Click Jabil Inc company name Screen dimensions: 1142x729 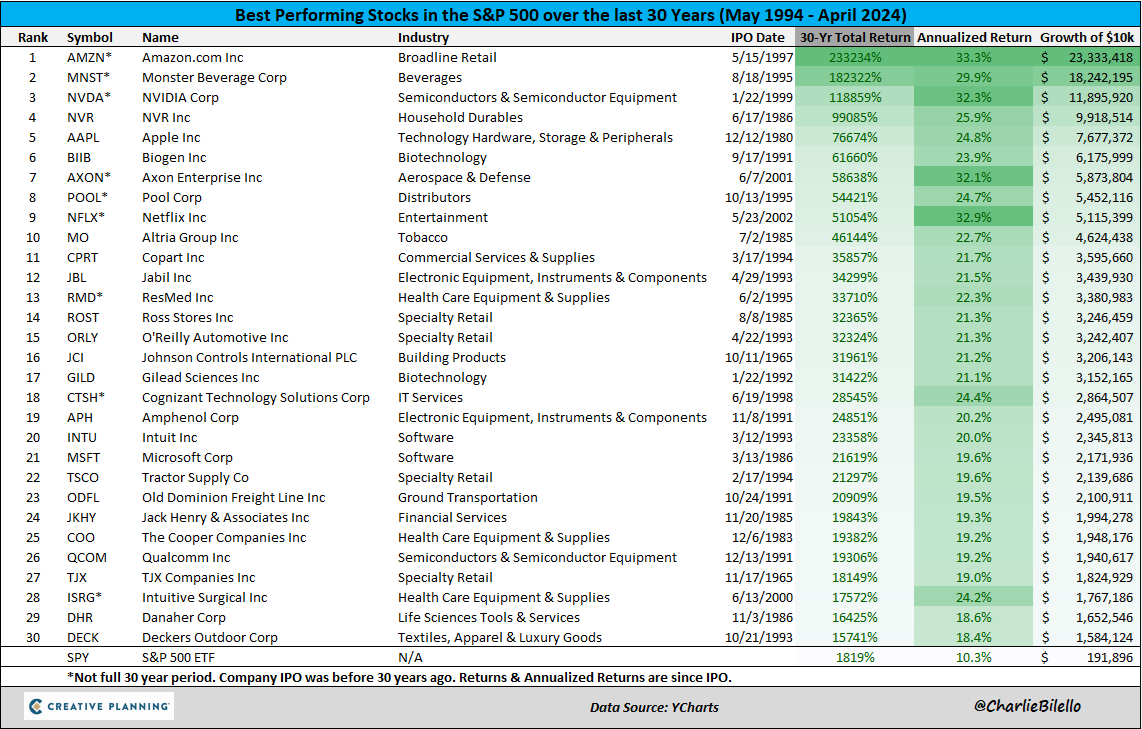click(167, 277)
